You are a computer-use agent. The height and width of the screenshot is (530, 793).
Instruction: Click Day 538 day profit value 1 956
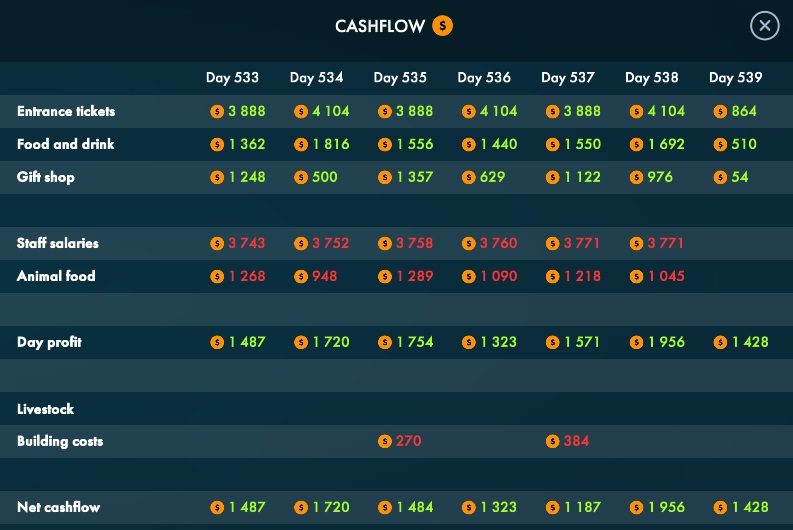[666, 343]
